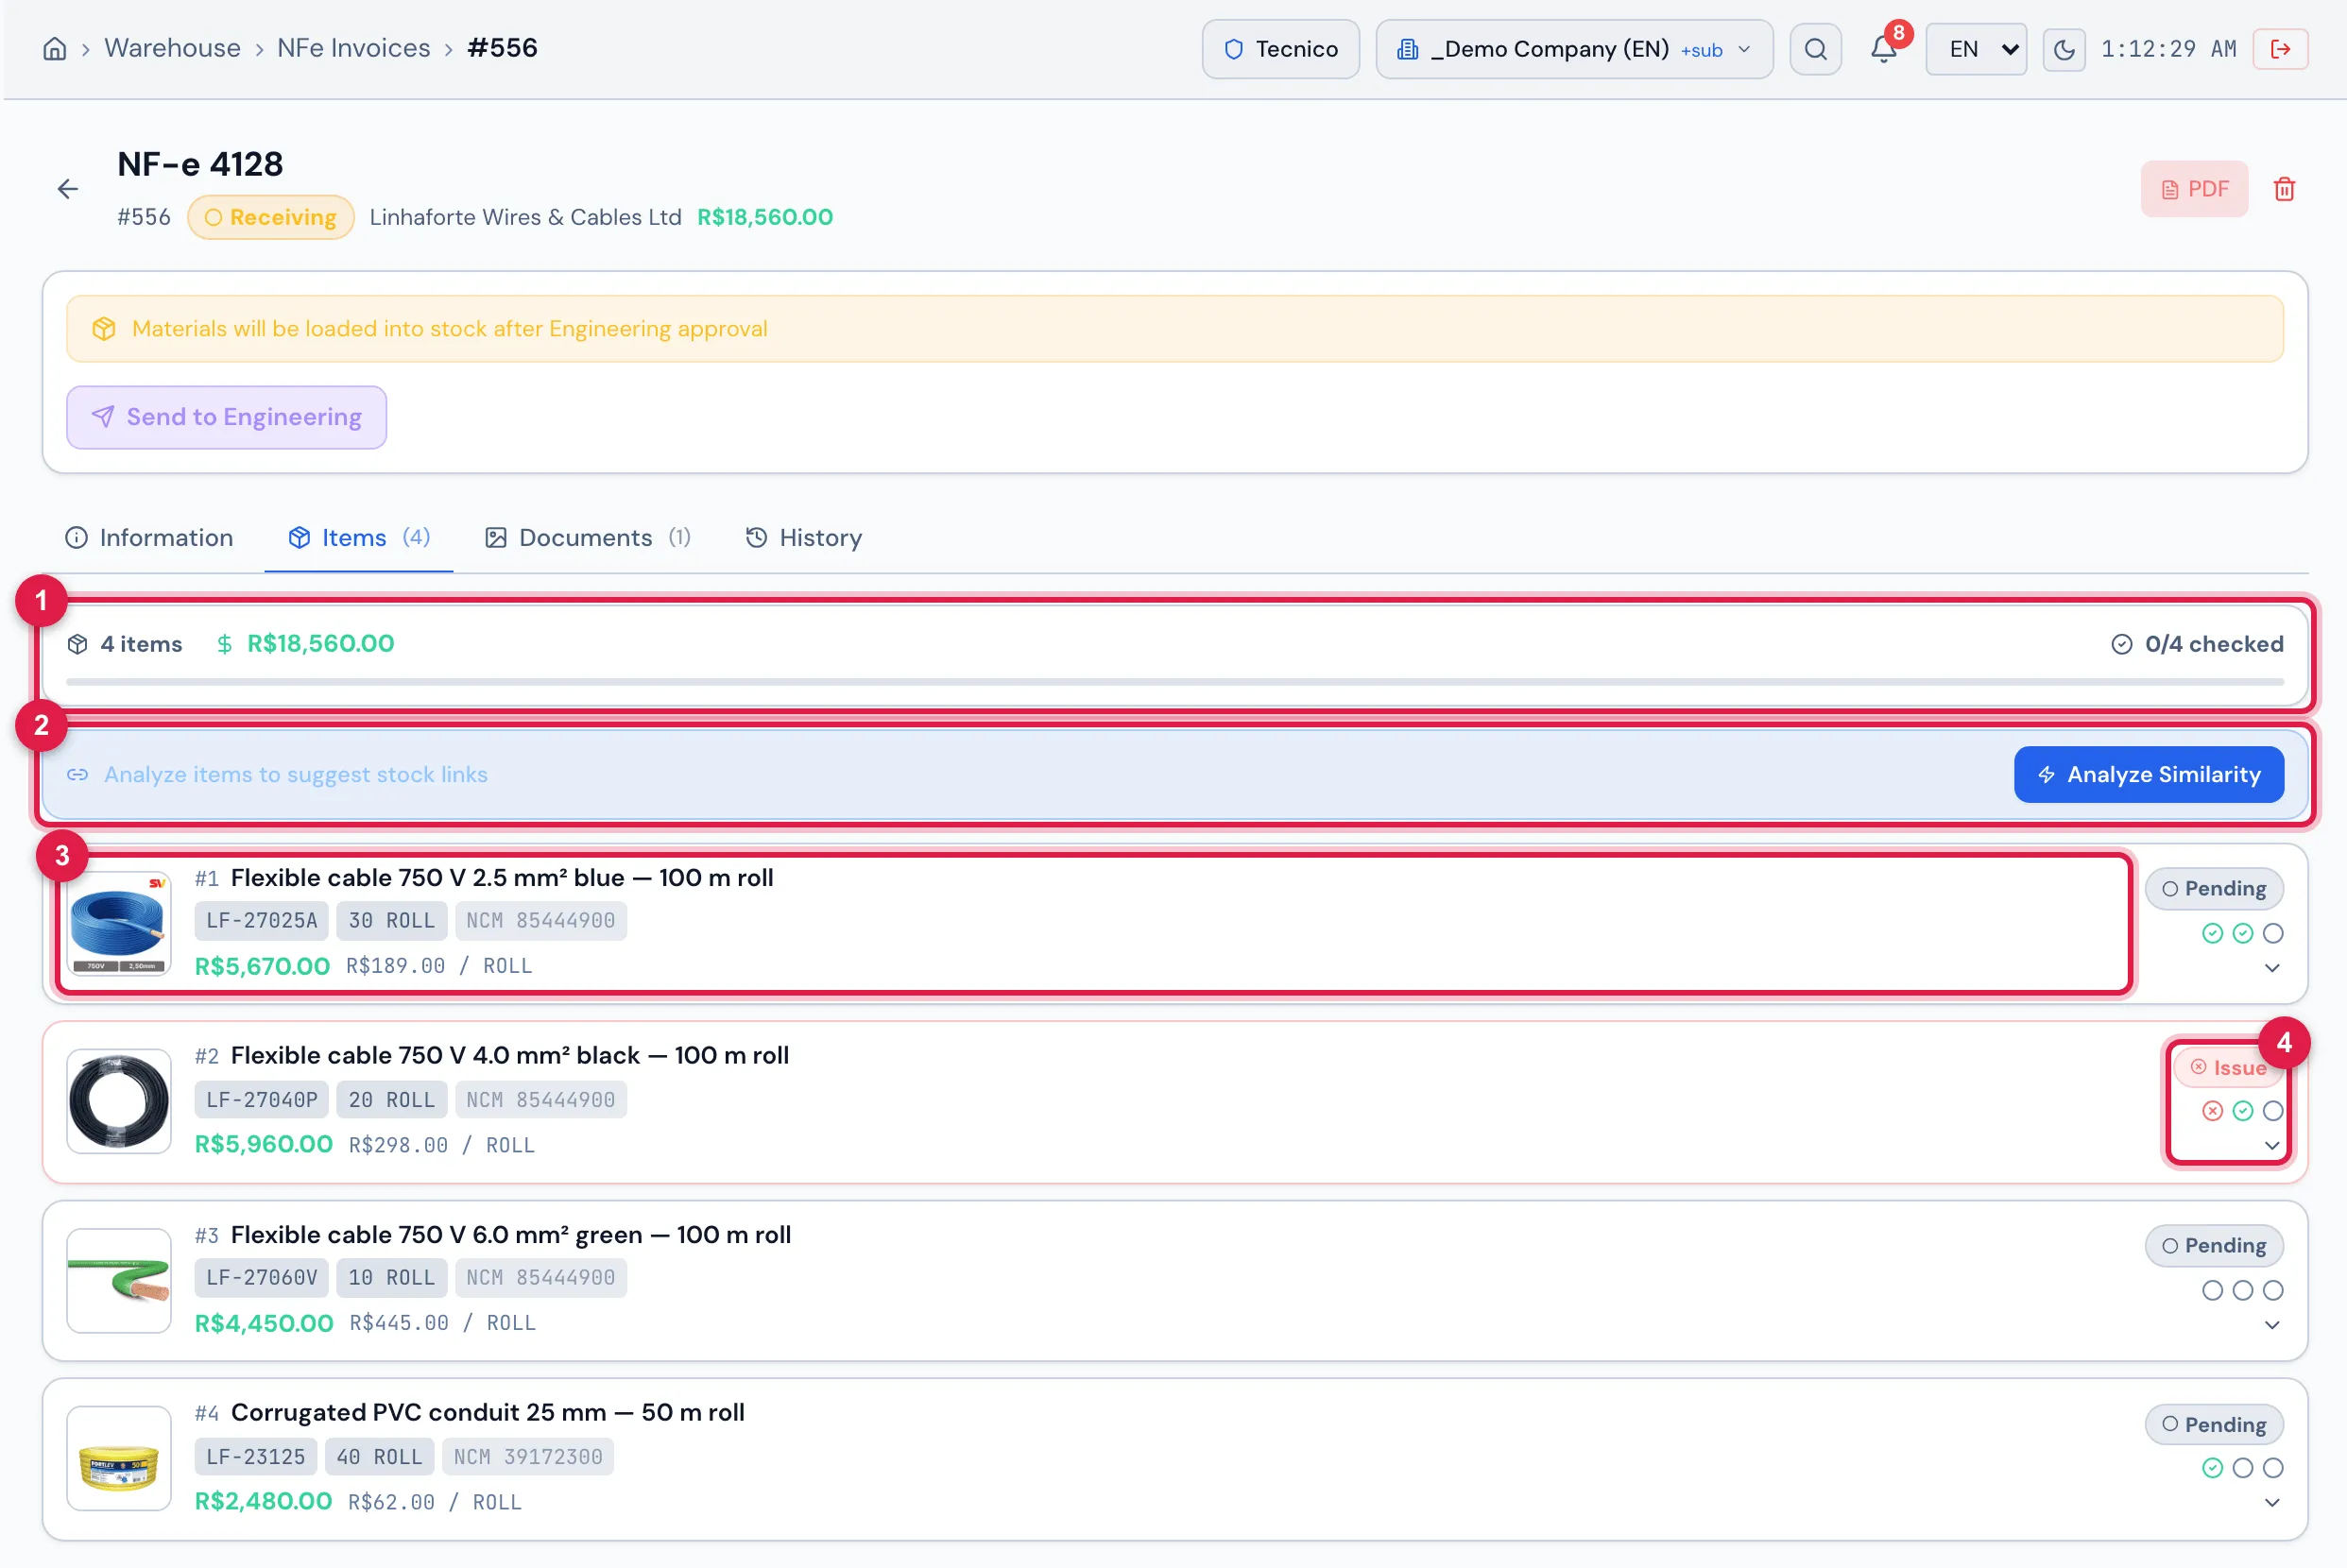Toggle dark mode moon icon
The image size is (2347, 1568).
(2063, 49)
